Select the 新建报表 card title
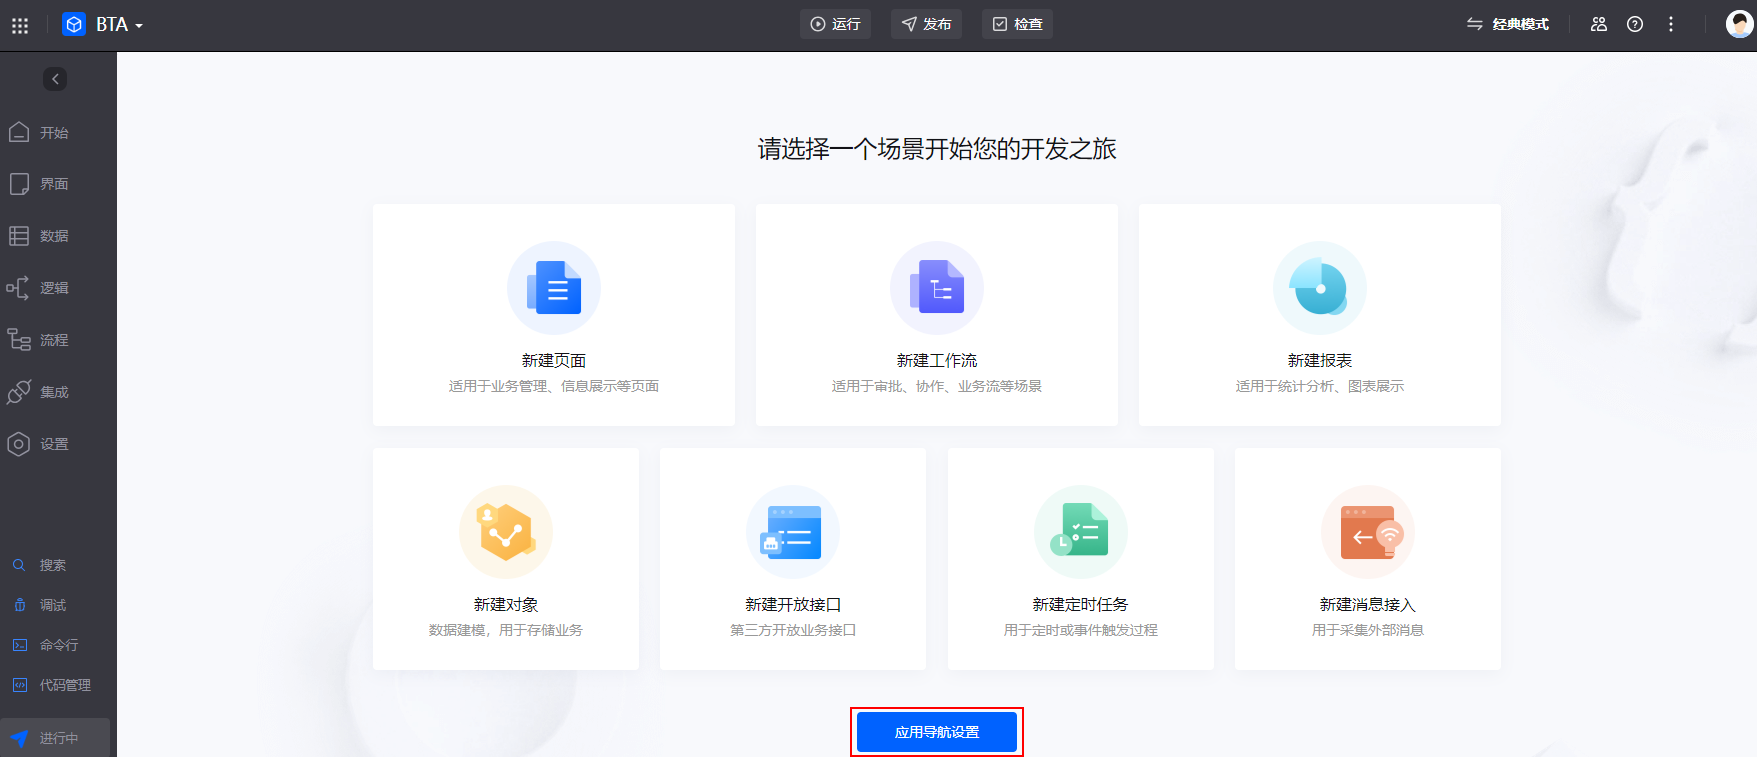The width and height of the screenshot is (1757, 757). click(1320, 361)
